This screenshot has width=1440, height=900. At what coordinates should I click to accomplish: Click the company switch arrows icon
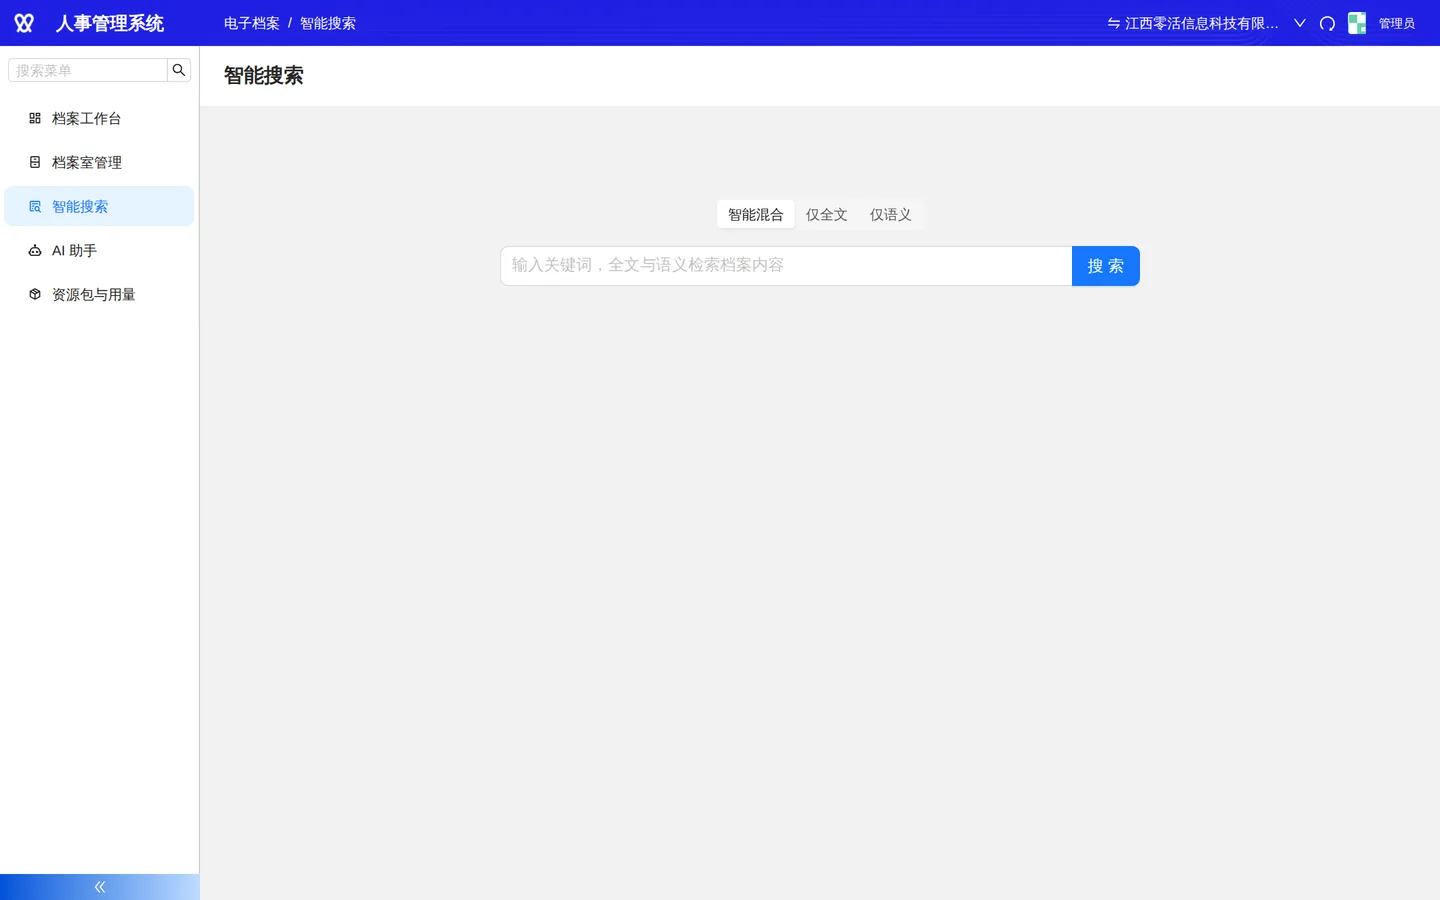pos(1113,23)
